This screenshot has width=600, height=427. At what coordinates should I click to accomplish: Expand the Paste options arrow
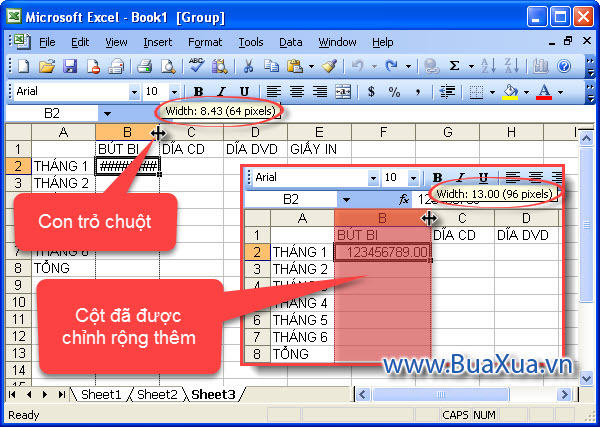click(x=311, y=67)
